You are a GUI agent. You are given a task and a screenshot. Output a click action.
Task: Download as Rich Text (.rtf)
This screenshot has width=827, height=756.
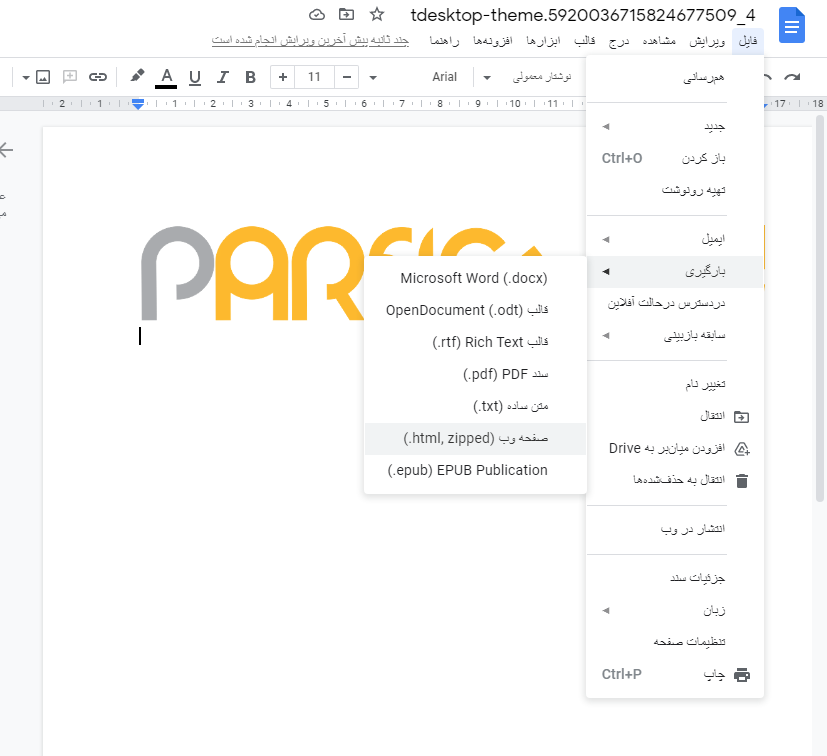click(475, 342)
